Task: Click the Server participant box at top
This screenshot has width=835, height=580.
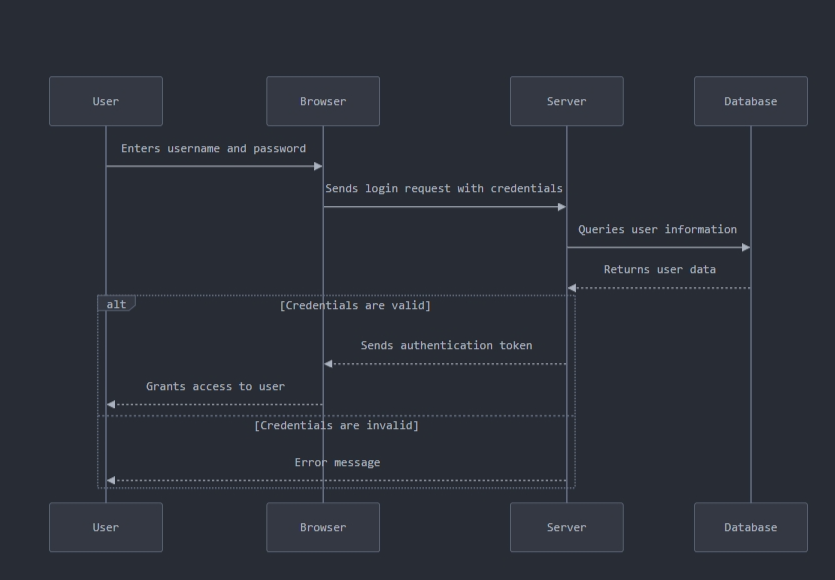Action: point(566,100)
